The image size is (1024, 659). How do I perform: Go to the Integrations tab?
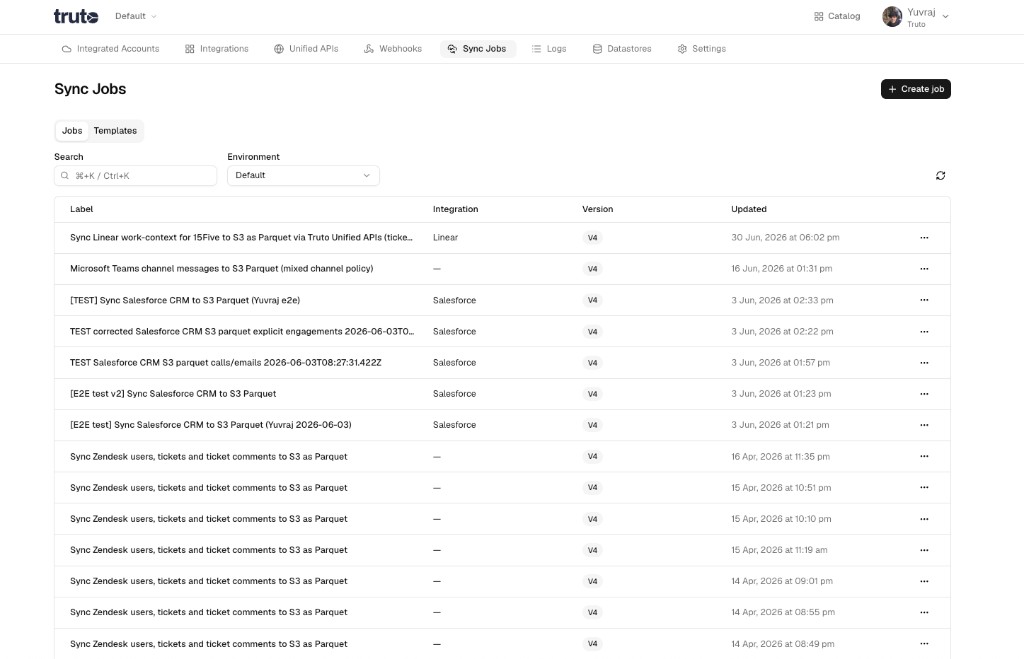[x=217, y=49]
